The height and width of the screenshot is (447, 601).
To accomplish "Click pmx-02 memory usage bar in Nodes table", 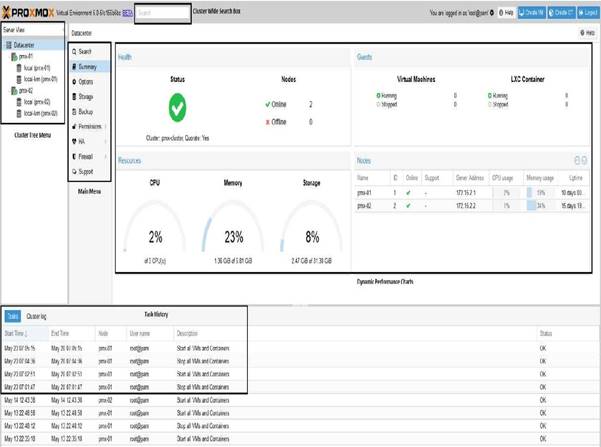I will [x=540, y=206].
